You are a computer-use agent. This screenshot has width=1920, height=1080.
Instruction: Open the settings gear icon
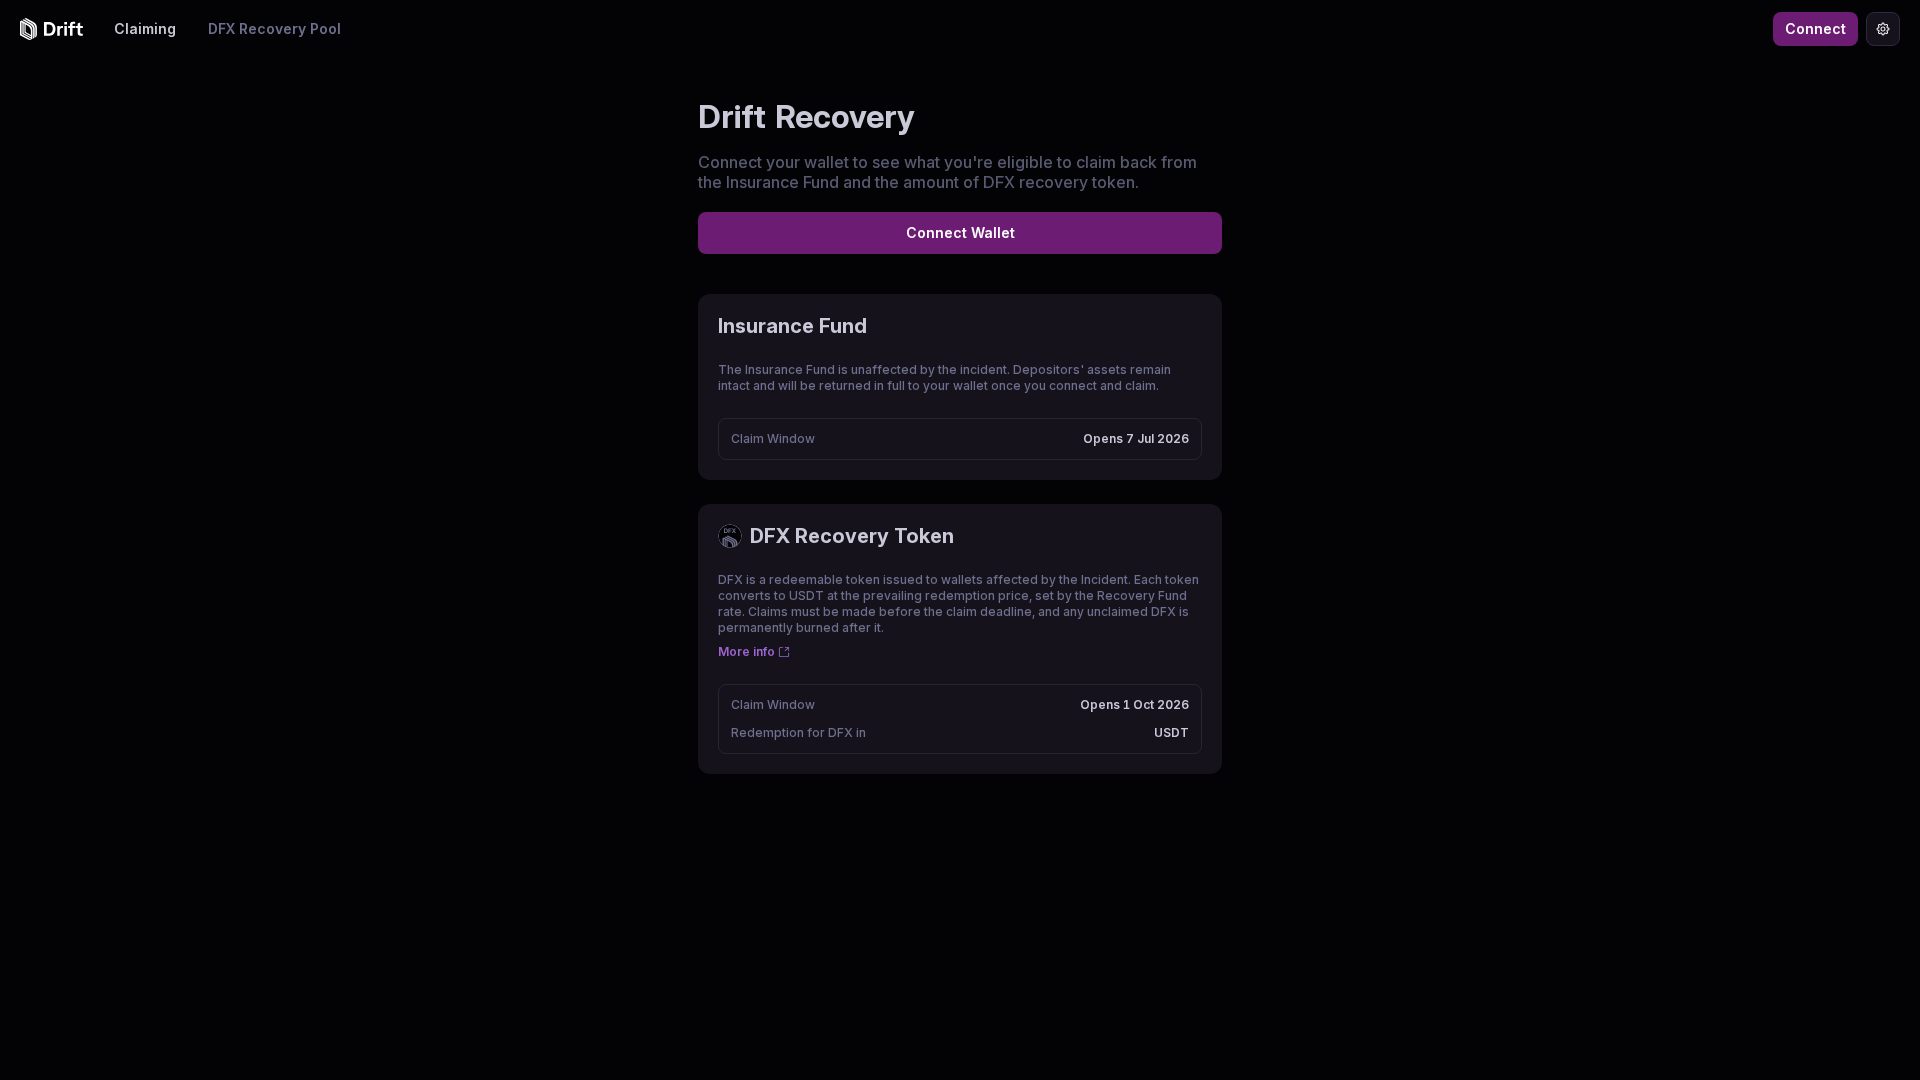1882,29
